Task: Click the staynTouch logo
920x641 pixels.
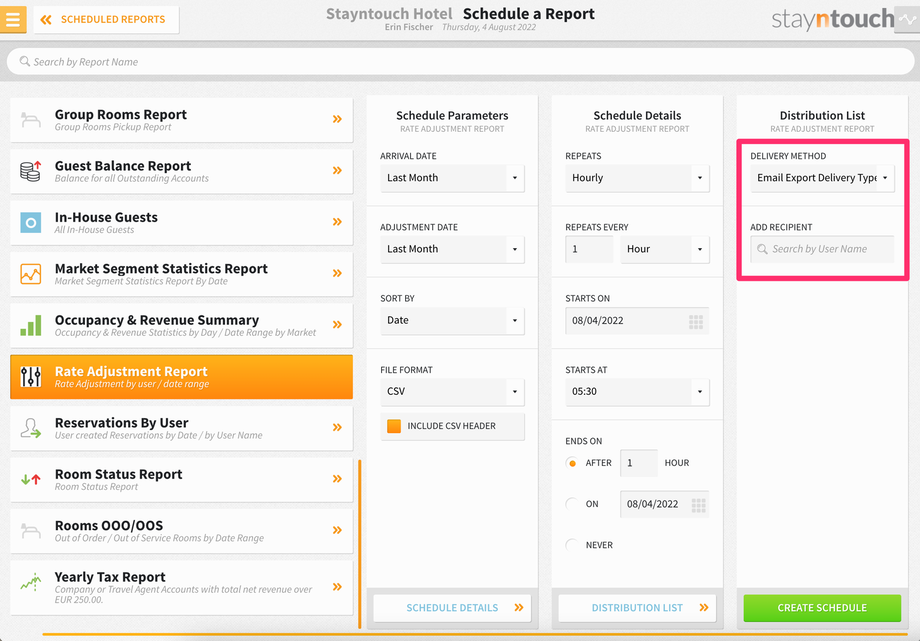Action: pyautogui.click(x=833, y=19)
